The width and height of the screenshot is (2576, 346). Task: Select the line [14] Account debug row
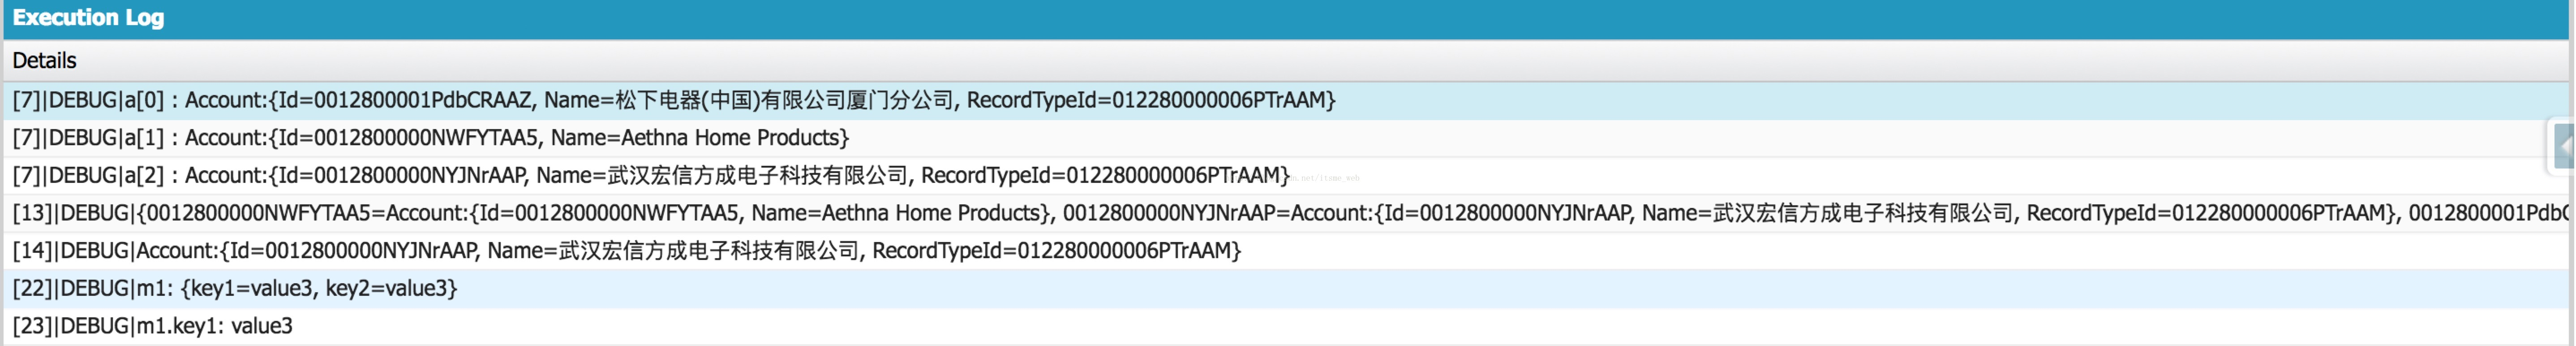click(1286, 251)
